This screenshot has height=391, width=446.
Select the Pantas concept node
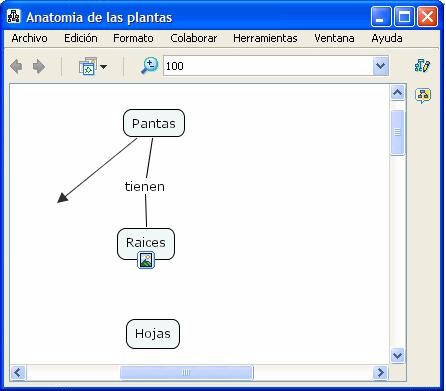click(154, 123)
